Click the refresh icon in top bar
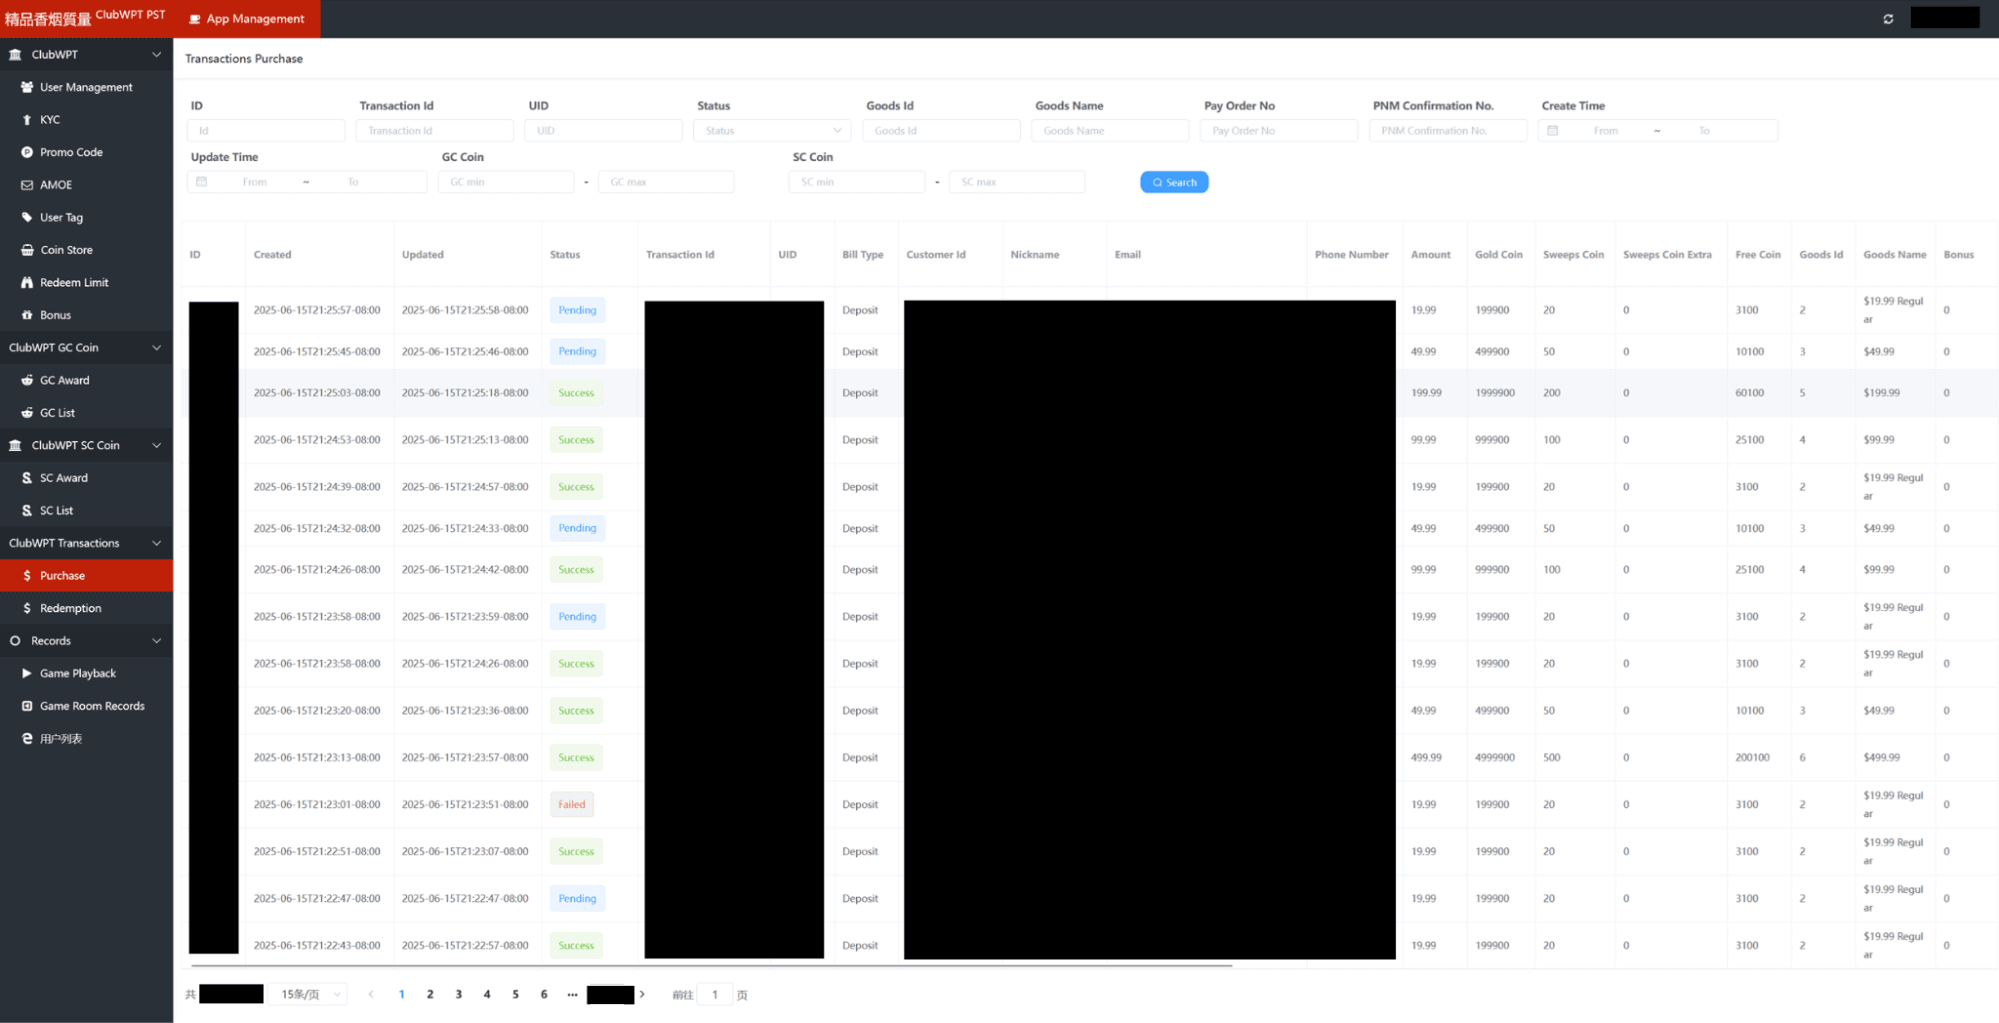1999x1023 pixels. (1888, 19)
